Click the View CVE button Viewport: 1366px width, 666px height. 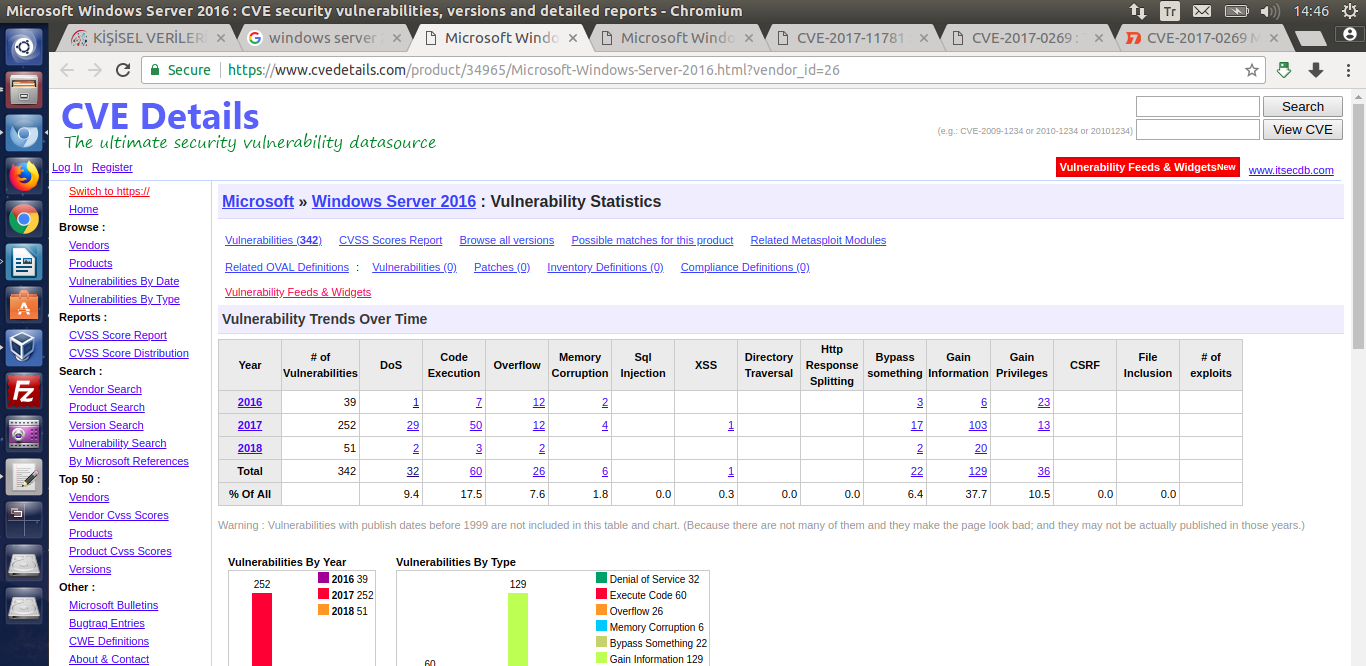click(1303, 130)
